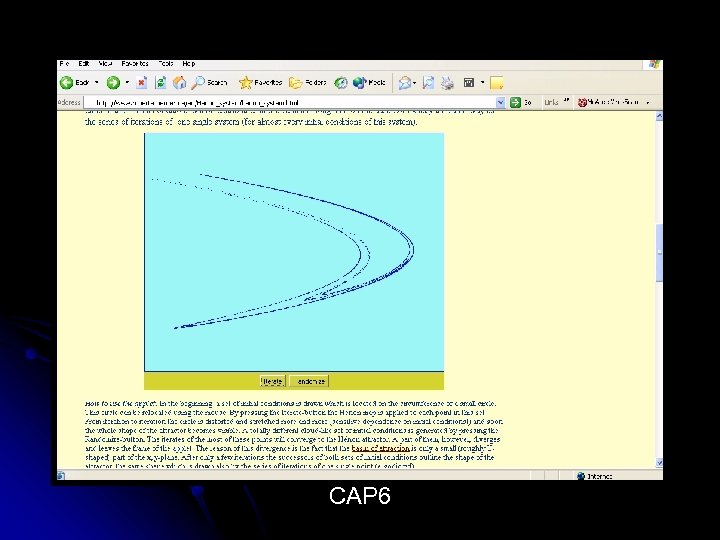Go to the home page via Home icon
The height and width of the screenshot is (540, 720).
(x=179, y=83)
